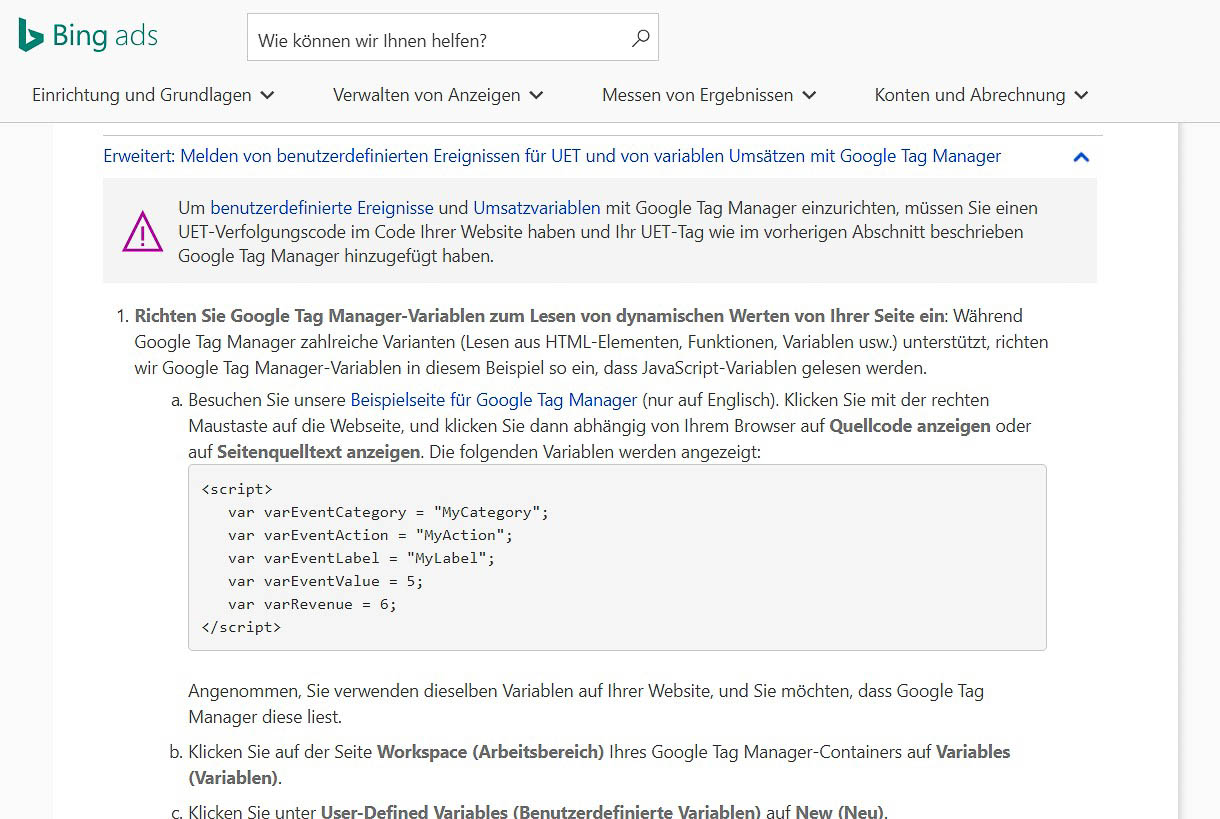
Task: Click the opening <script> tag text
Action: click(237, 489)
